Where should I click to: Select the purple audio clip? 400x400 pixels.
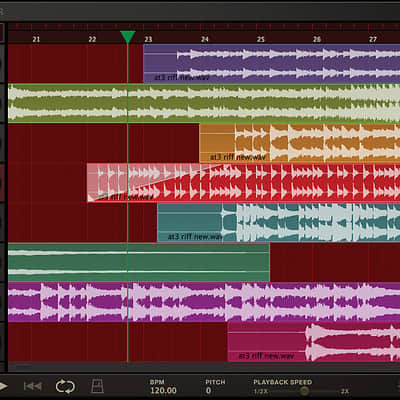[x=271, y=63]
